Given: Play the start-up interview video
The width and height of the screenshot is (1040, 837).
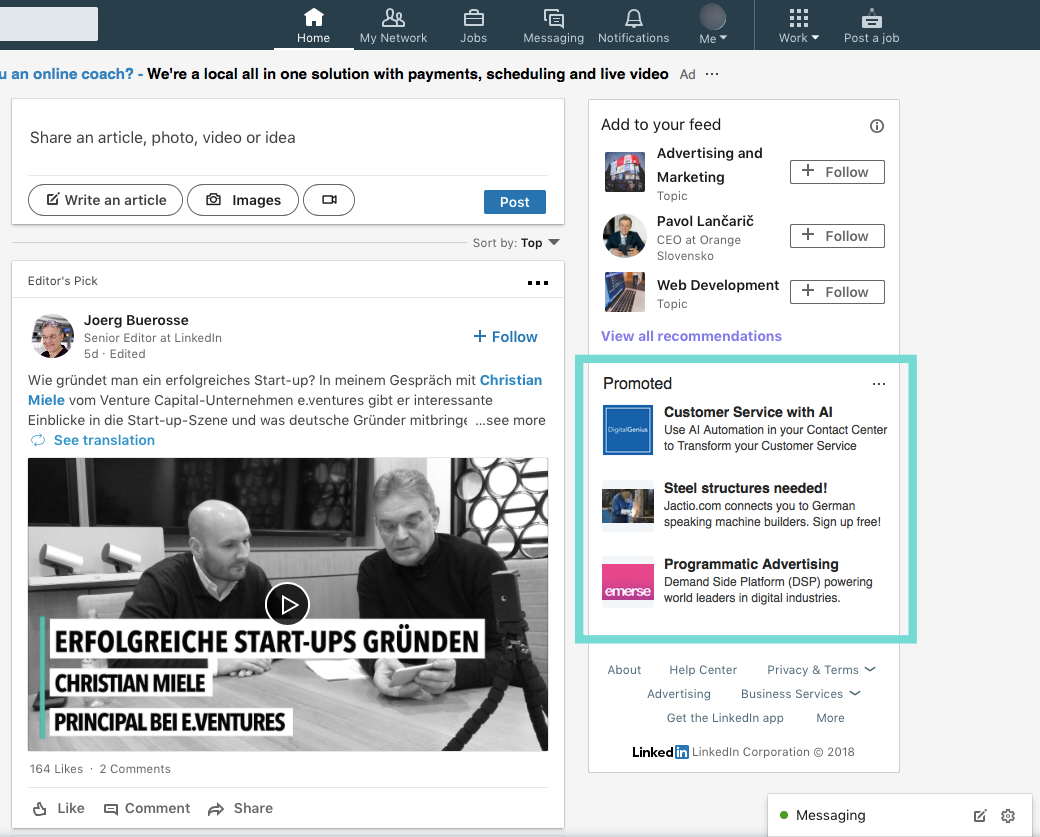Looking at the screenshot, I should tap(287, 604).
